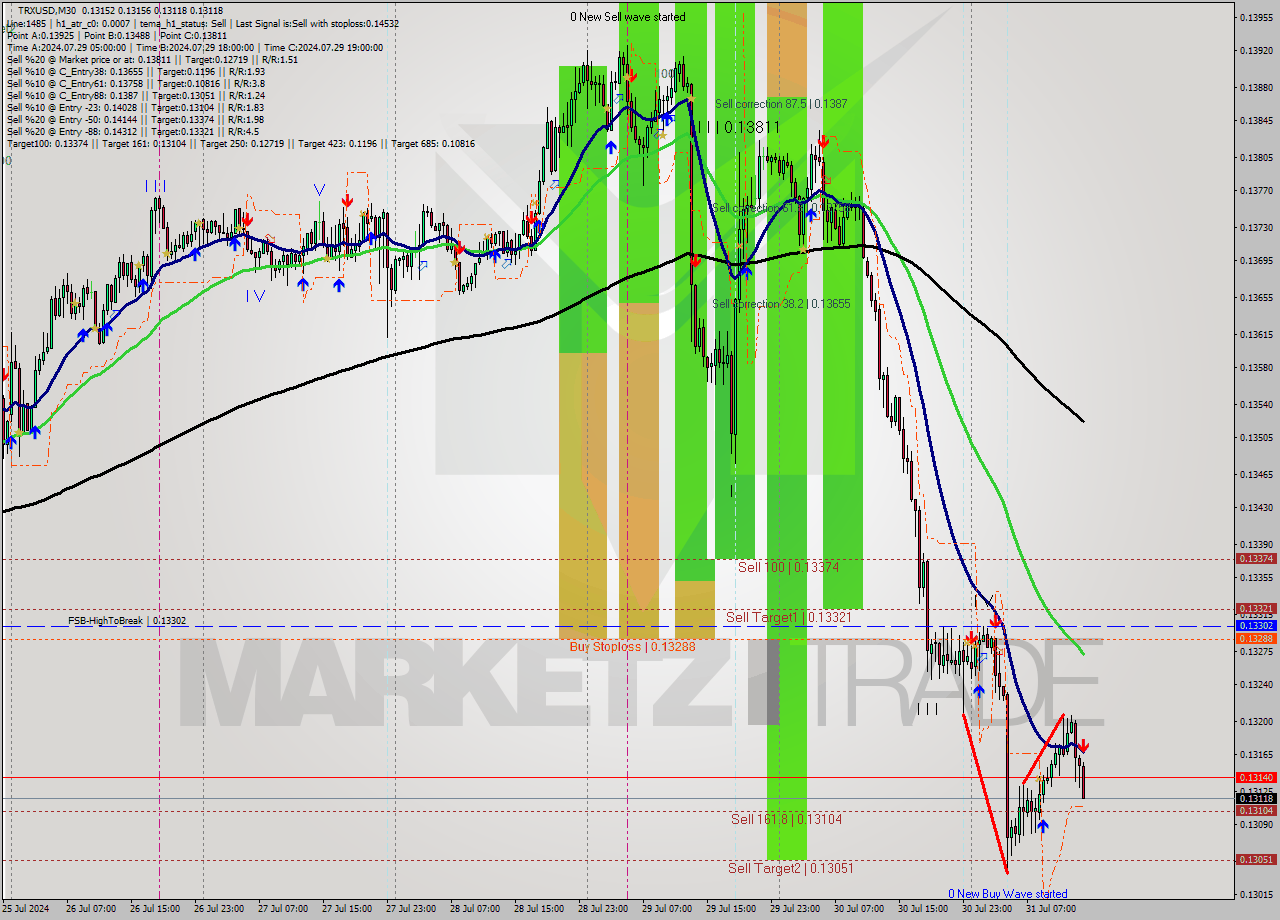Click the 'Sell Target1 | 0.13321' label
Image resolution: width=1280 pixels, height=920 pixels.
click(x=788, y=617)
